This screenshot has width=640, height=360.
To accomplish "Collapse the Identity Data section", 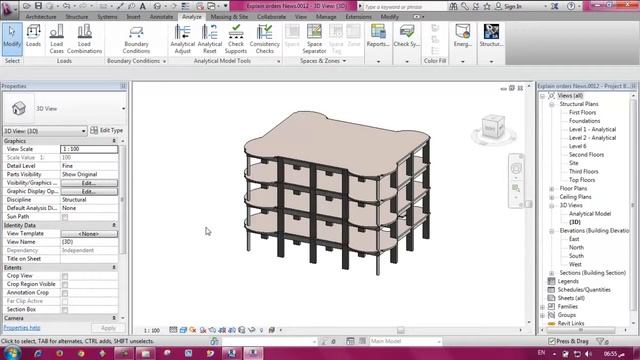I will (114, 225).
